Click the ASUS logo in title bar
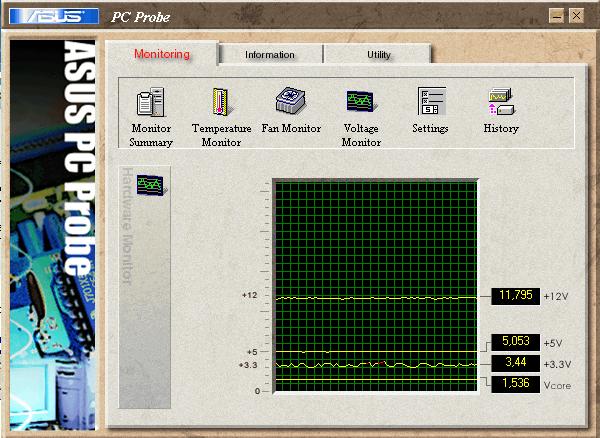 pyautogui.click(x=54, y=16)
